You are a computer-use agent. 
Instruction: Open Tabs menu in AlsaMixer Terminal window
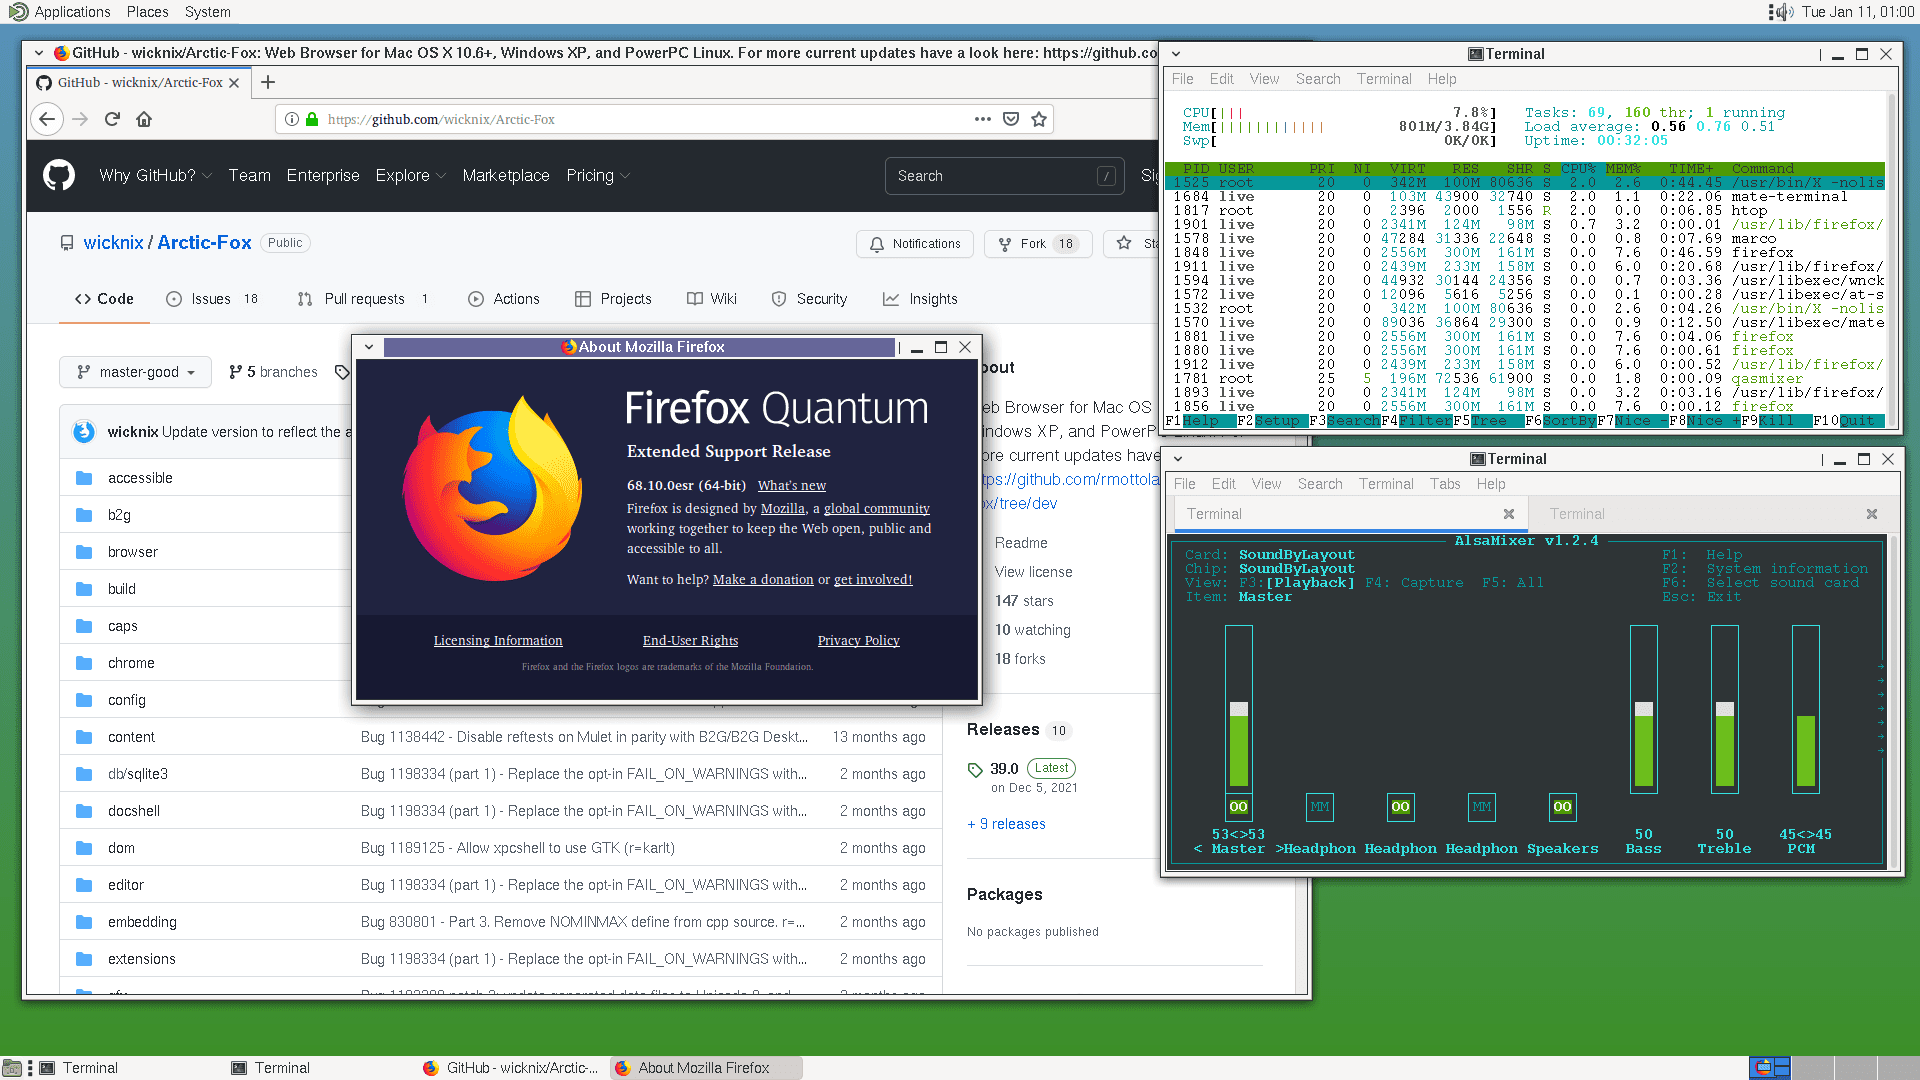click(x=1445, y=484)
